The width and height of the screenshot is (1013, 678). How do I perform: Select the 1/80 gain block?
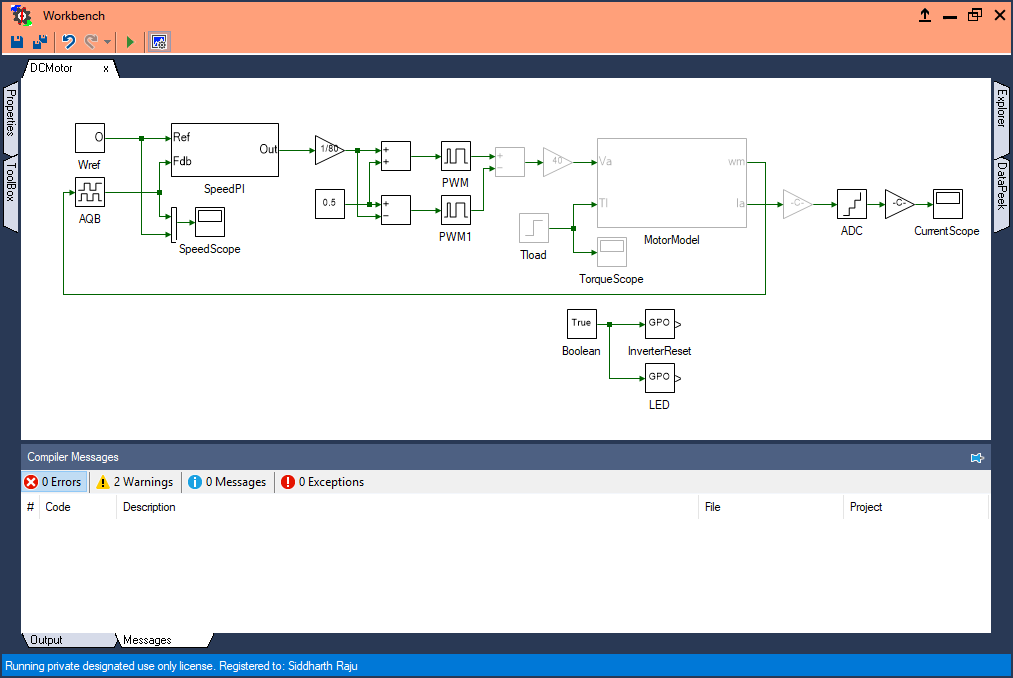(329, 150)
